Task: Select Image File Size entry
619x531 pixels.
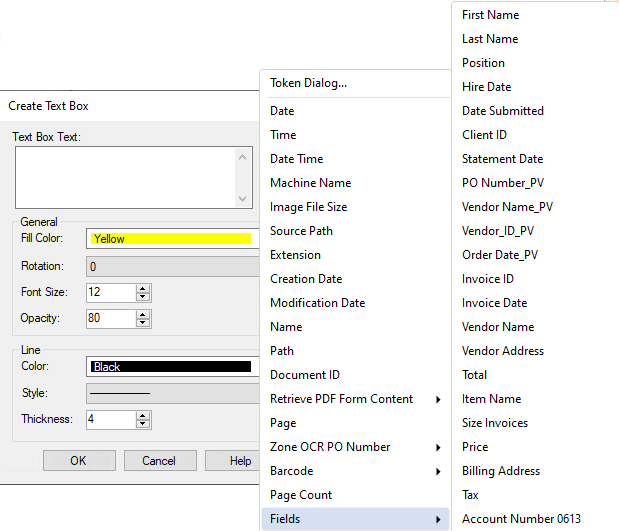Action: click(355, 207)
